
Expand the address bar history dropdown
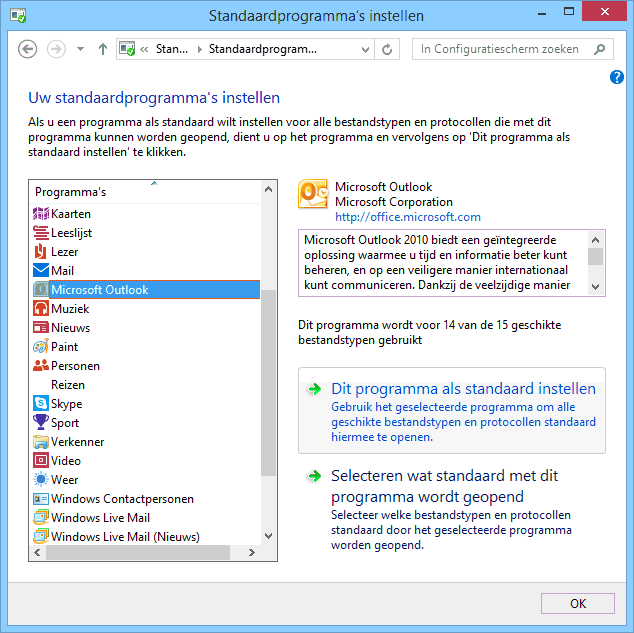tap(366, 49)
